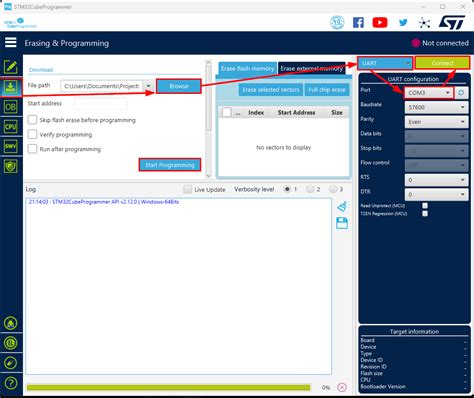Click the progress bar at bottom
The height and width of the screenshot is (398, 474).
169,387
